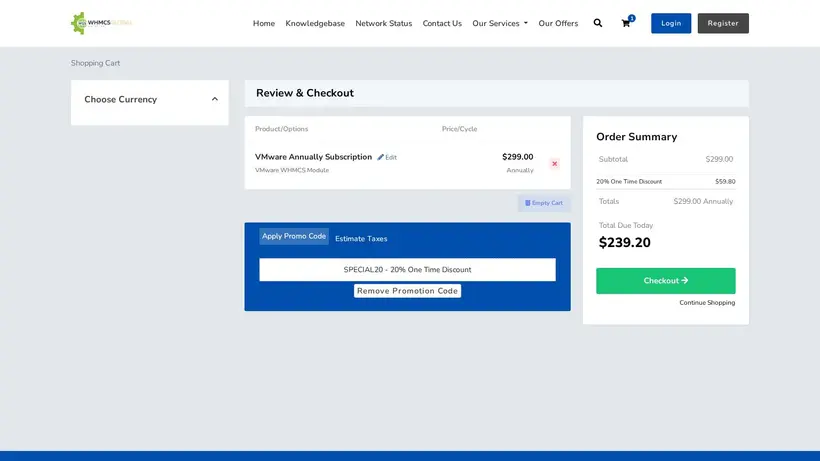The image size is (820, 461).
Task: Click the Login button
Action: (671, 23)
